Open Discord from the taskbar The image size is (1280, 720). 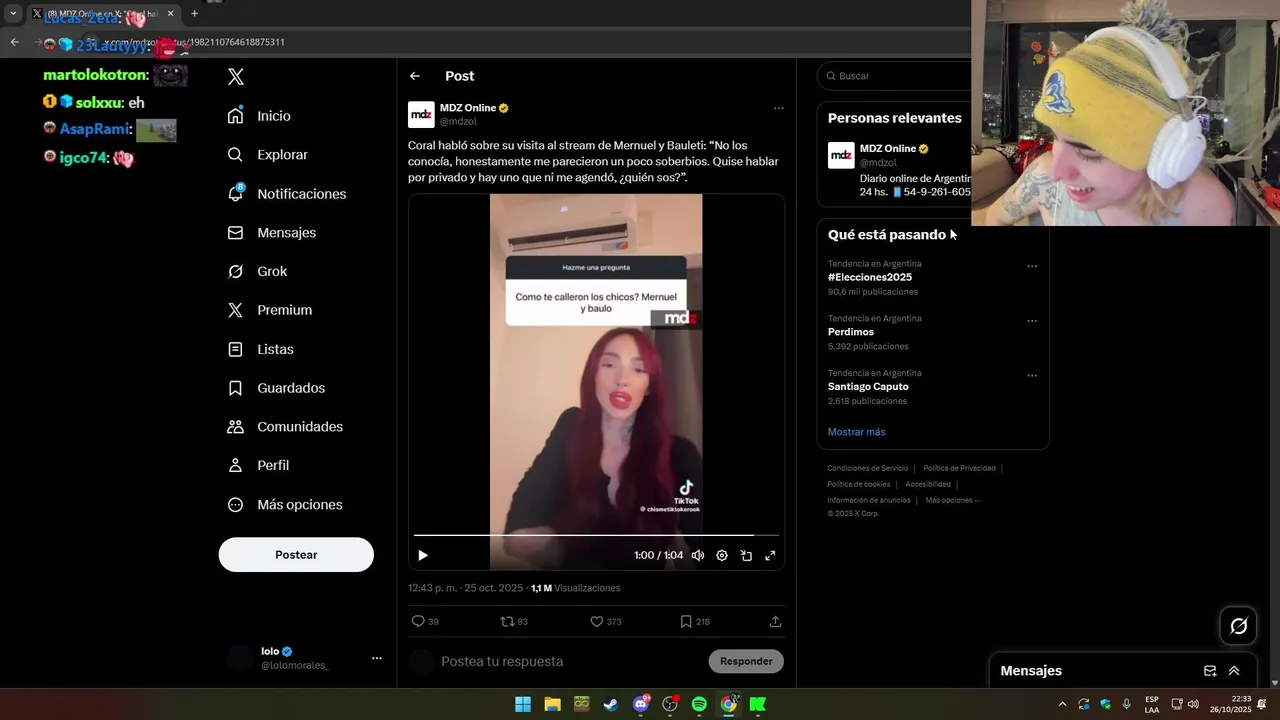641,704
